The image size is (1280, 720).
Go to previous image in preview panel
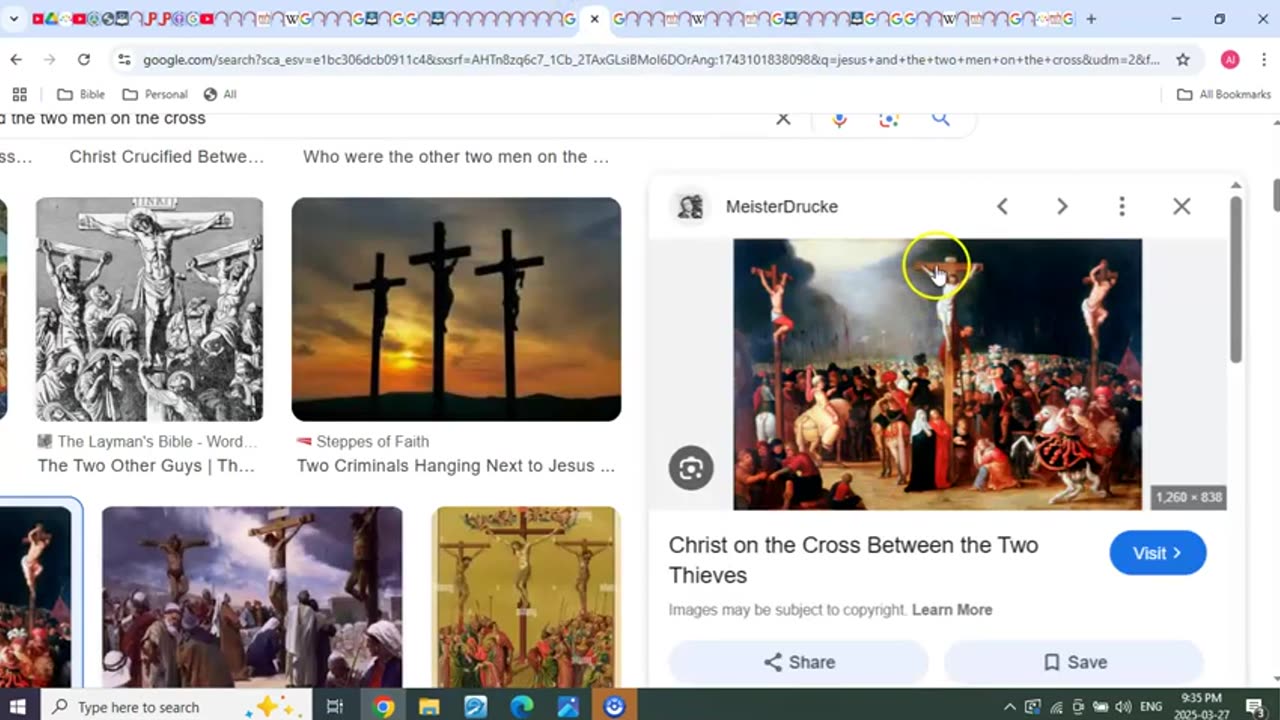pyautogui.click(x=1002, y=206)
